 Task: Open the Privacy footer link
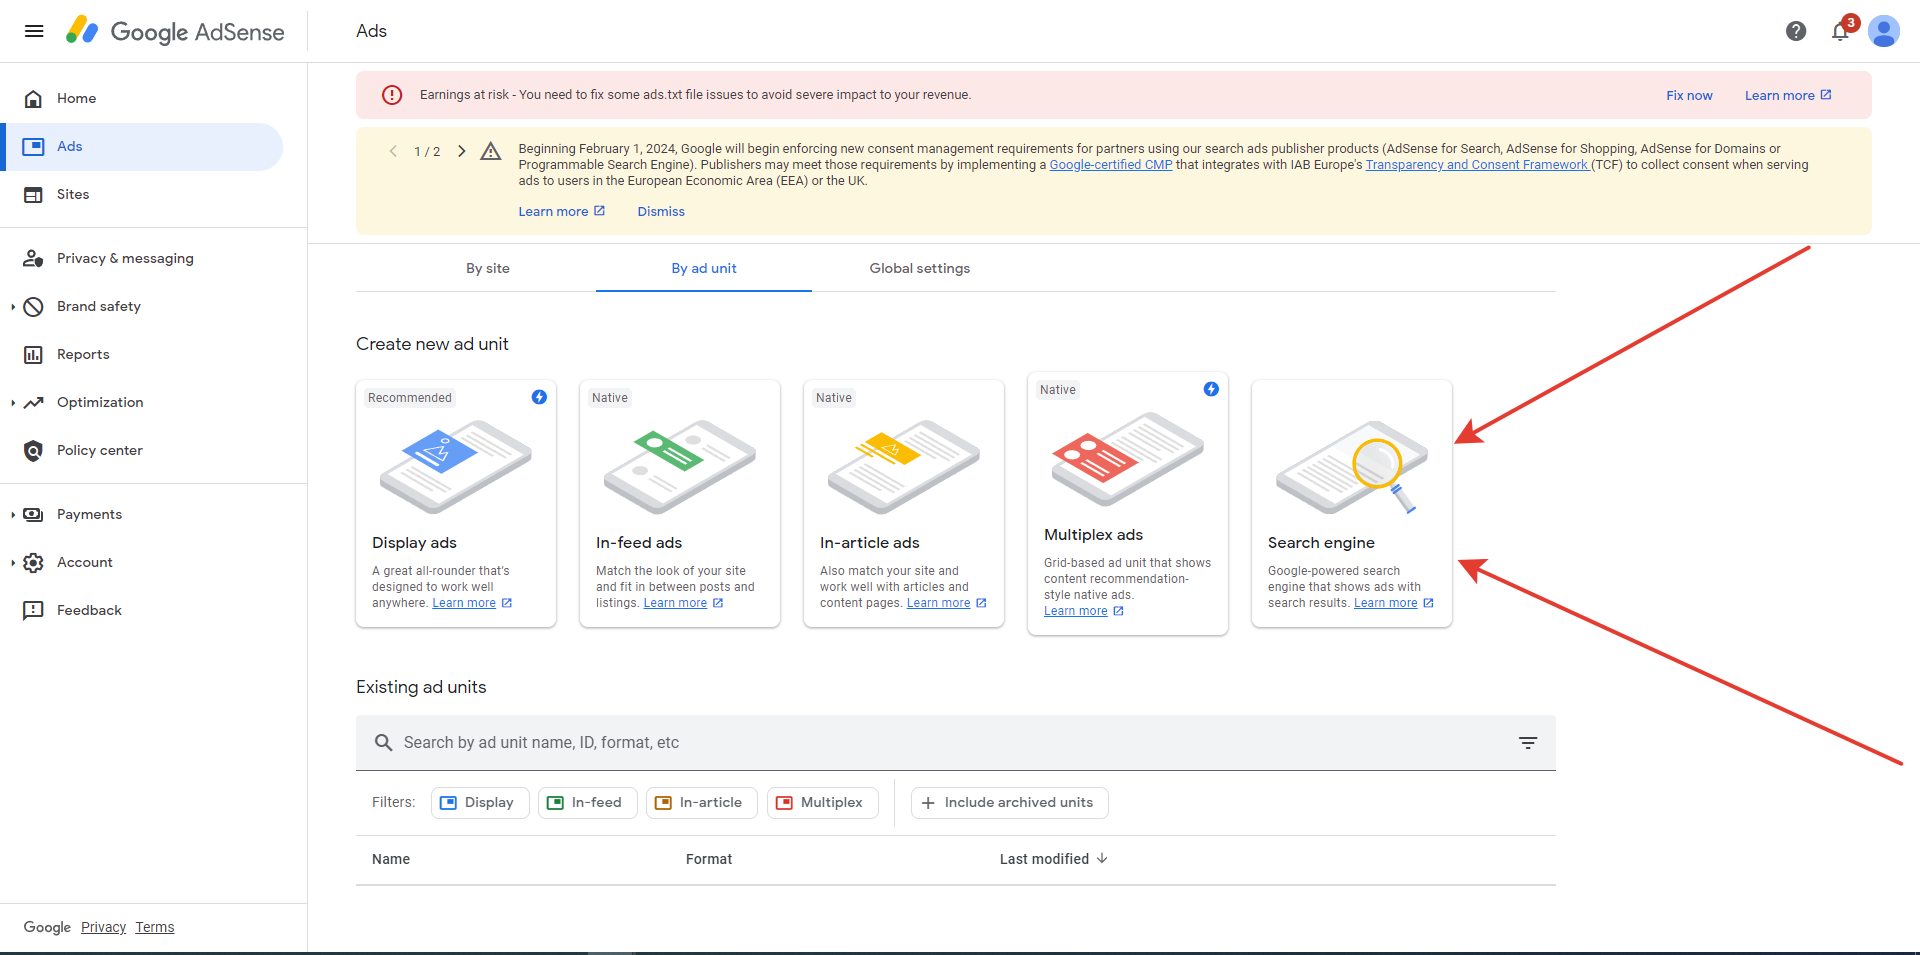coord(103,927)
